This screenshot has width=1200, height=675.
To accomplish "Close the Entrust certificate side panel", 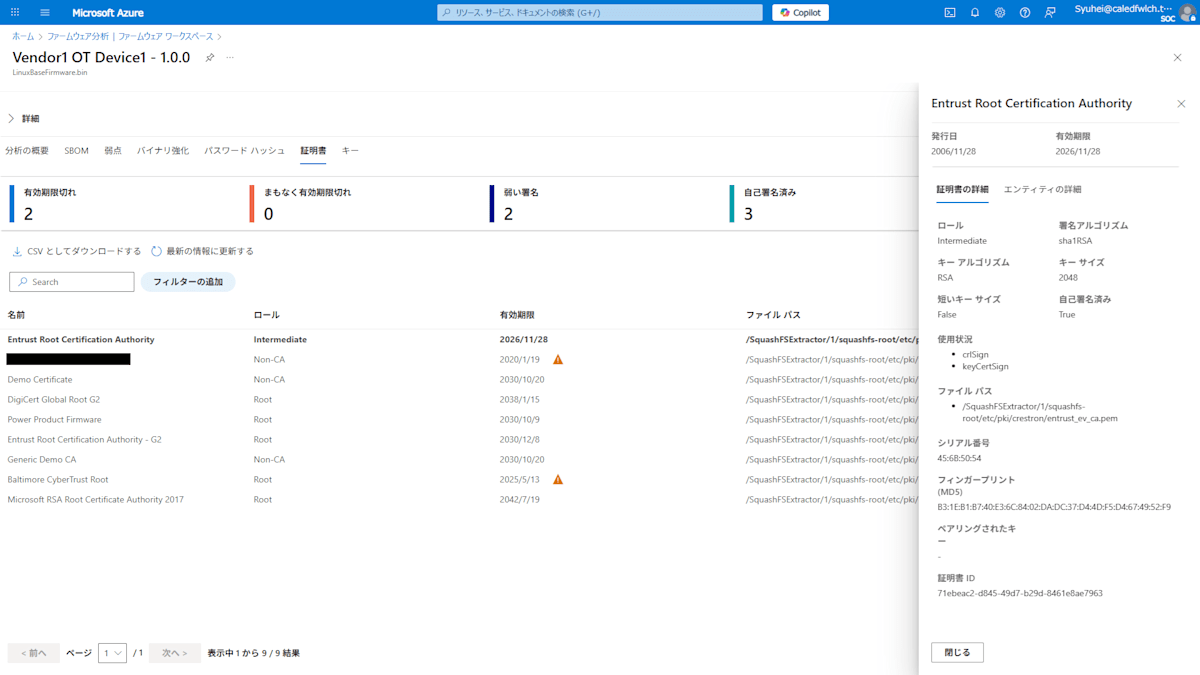I will coord(1181,104).
